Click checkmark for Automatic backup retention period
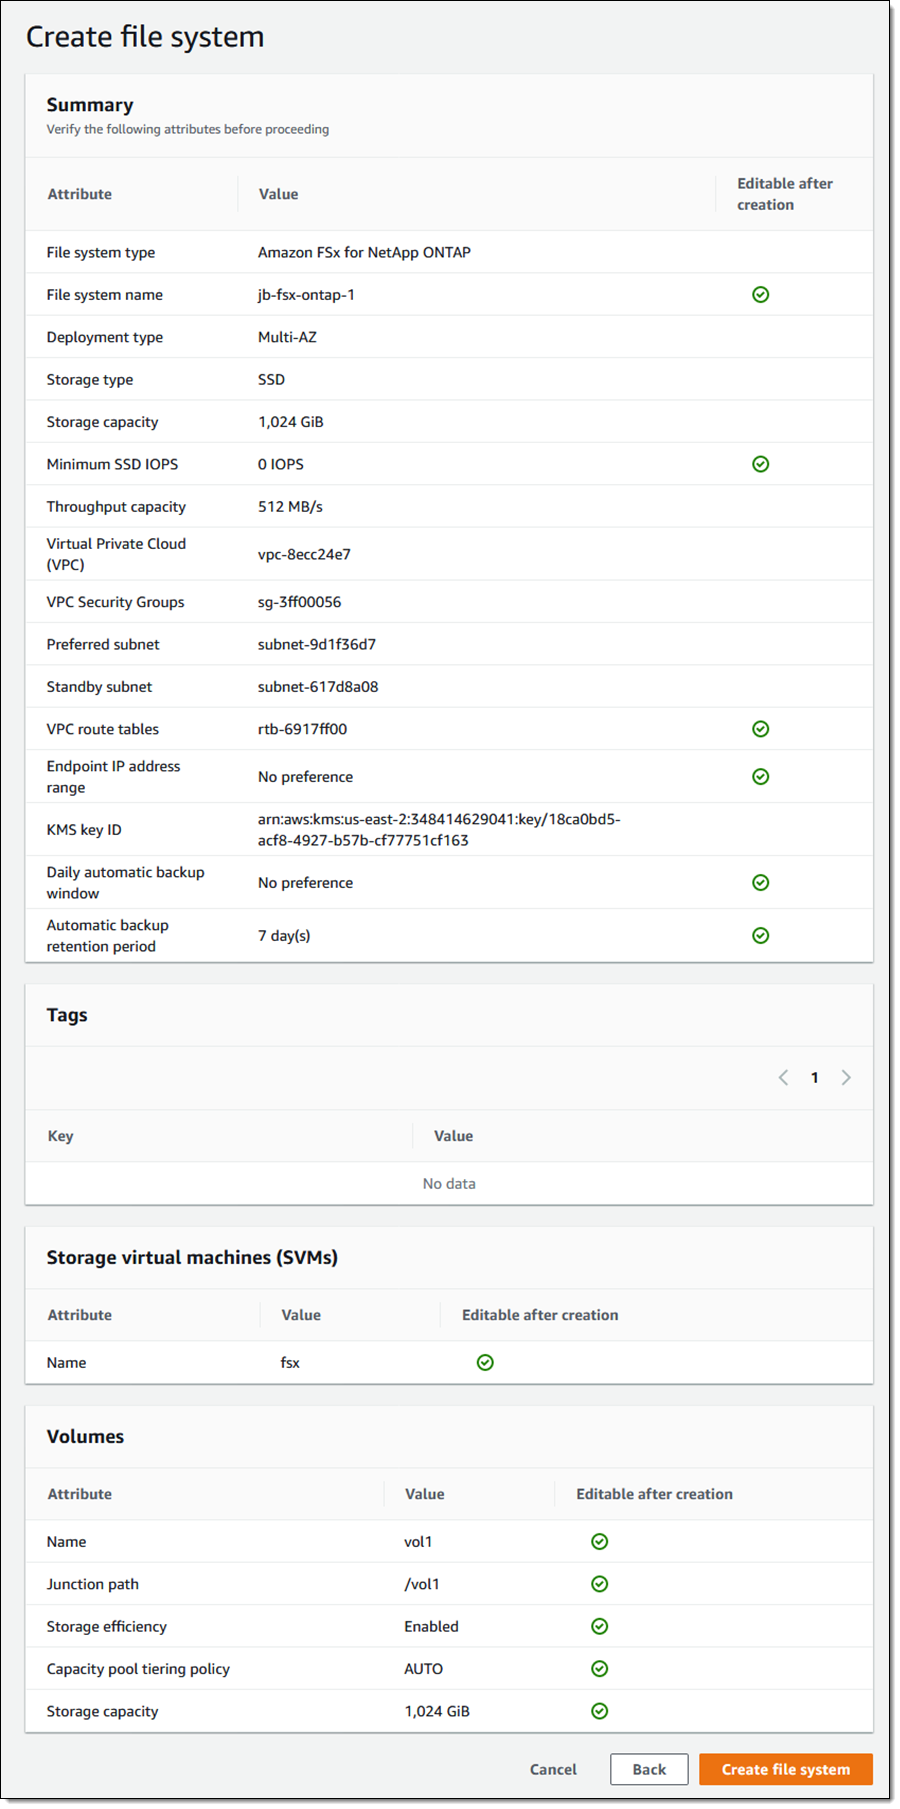The height and width of the screenshot is (1809, 900). coord(760,936)
